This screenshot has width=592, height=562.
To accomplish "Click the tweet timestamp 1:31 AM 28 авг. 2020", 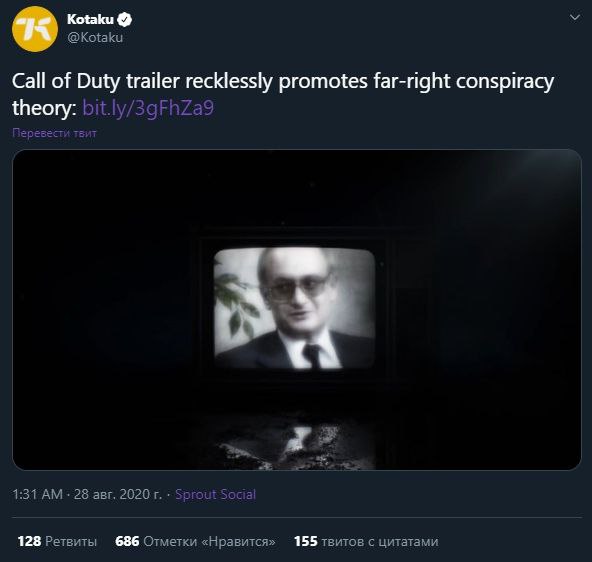I will 87,494.
